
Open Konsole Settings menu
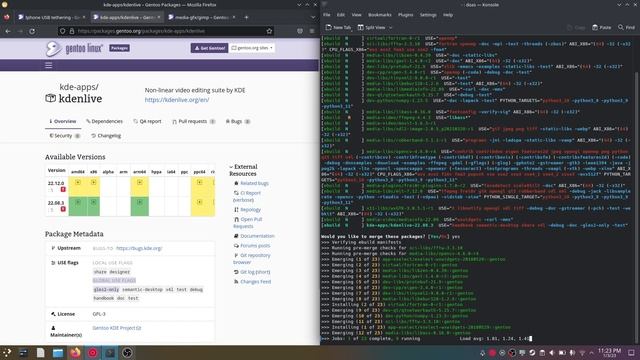428,15
